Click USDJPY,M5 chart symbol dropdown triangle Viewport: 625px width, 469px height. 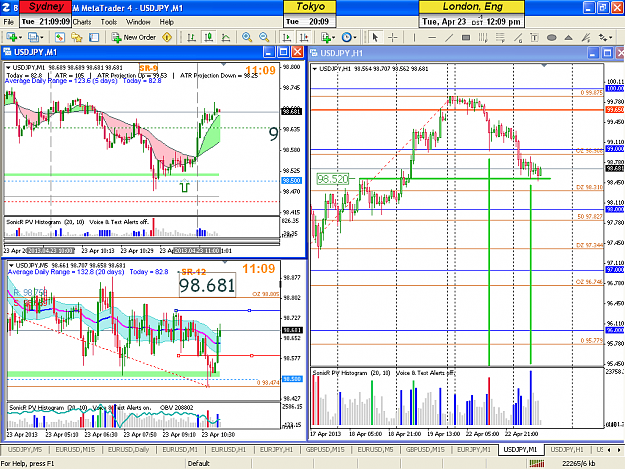point(11,265)
